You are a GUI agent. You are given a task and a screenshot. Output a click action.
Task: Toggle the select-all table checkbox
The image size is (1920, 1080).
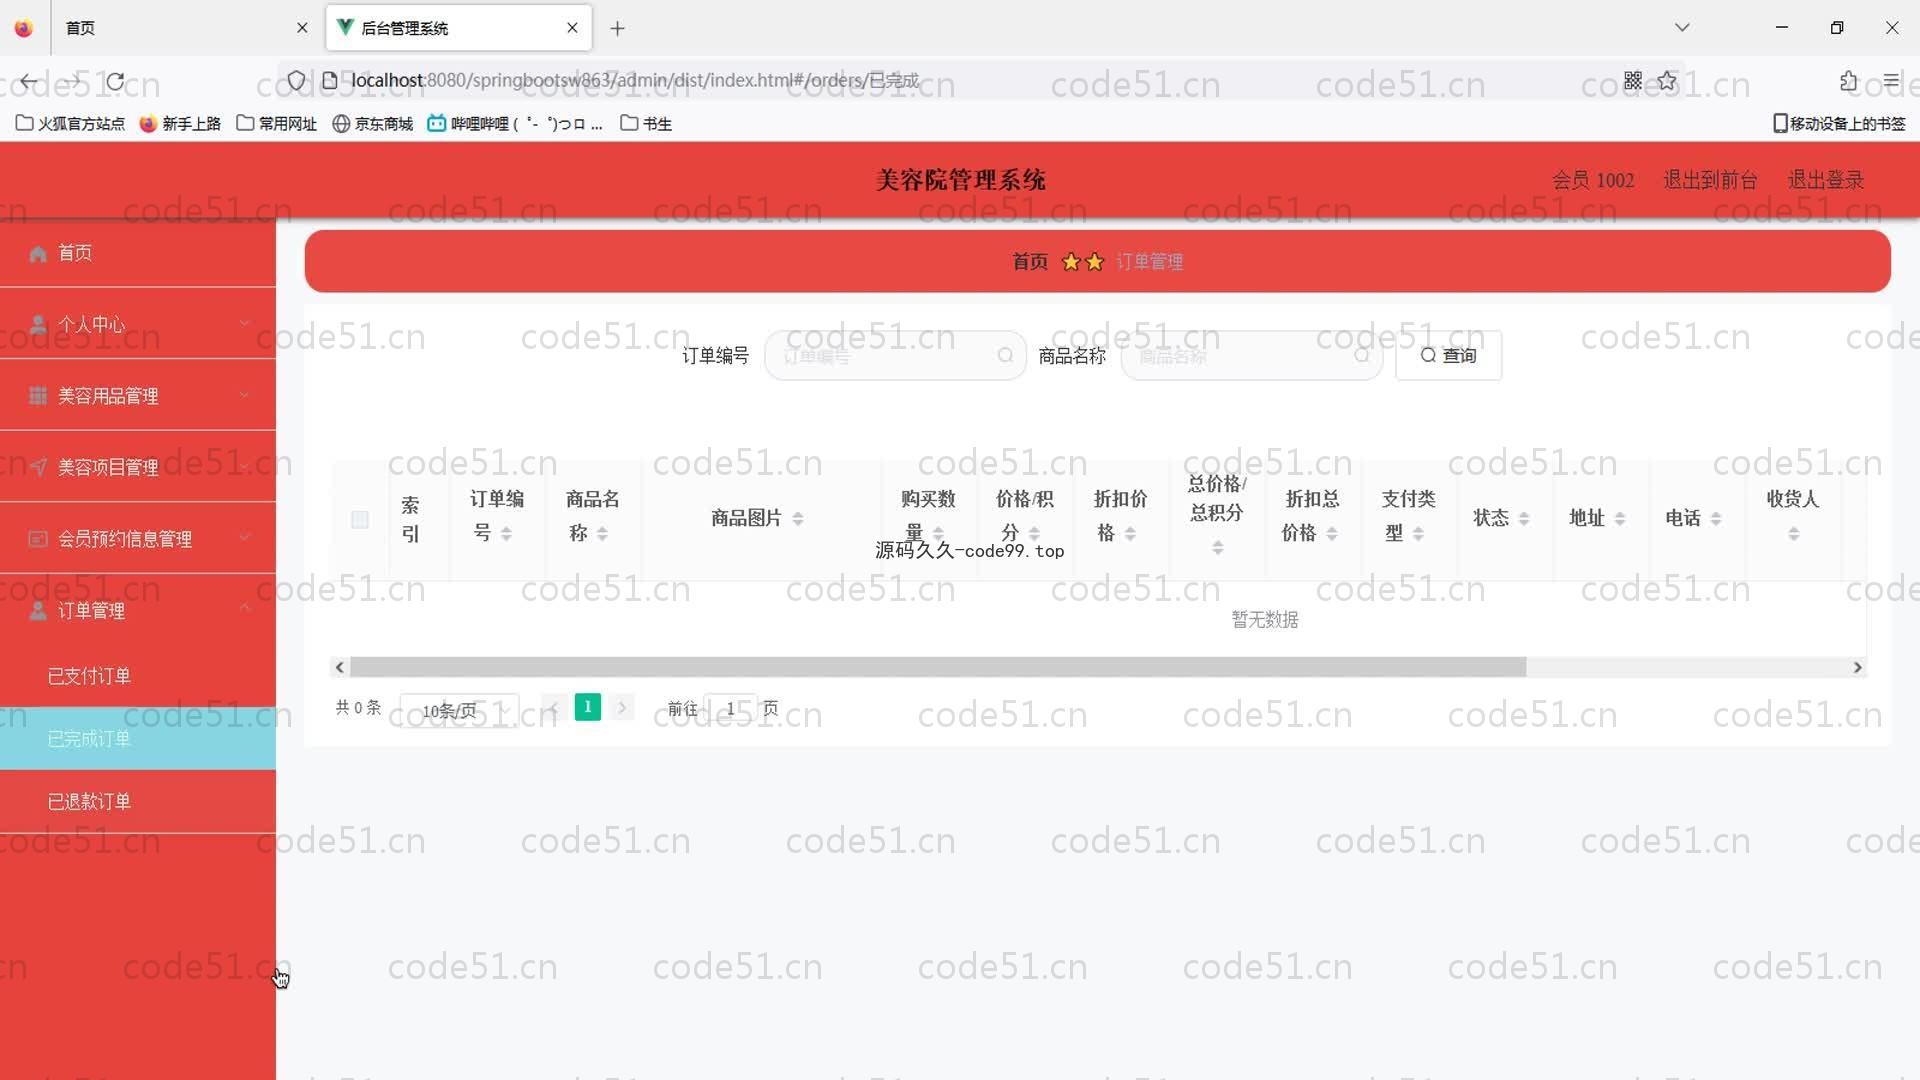[360, 520]
